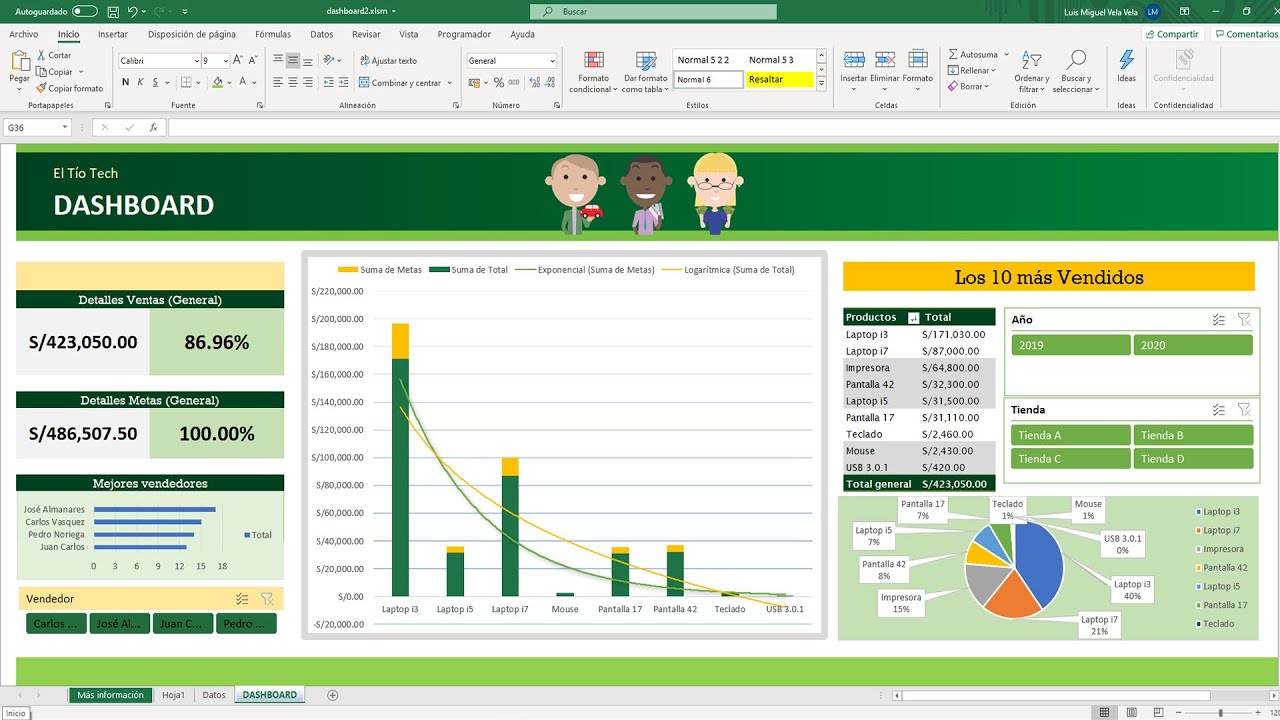Viewport: 1280px width, 720px height.
Task: Click the Copiar formato paintbrush icon
Action: click(43, 88)
